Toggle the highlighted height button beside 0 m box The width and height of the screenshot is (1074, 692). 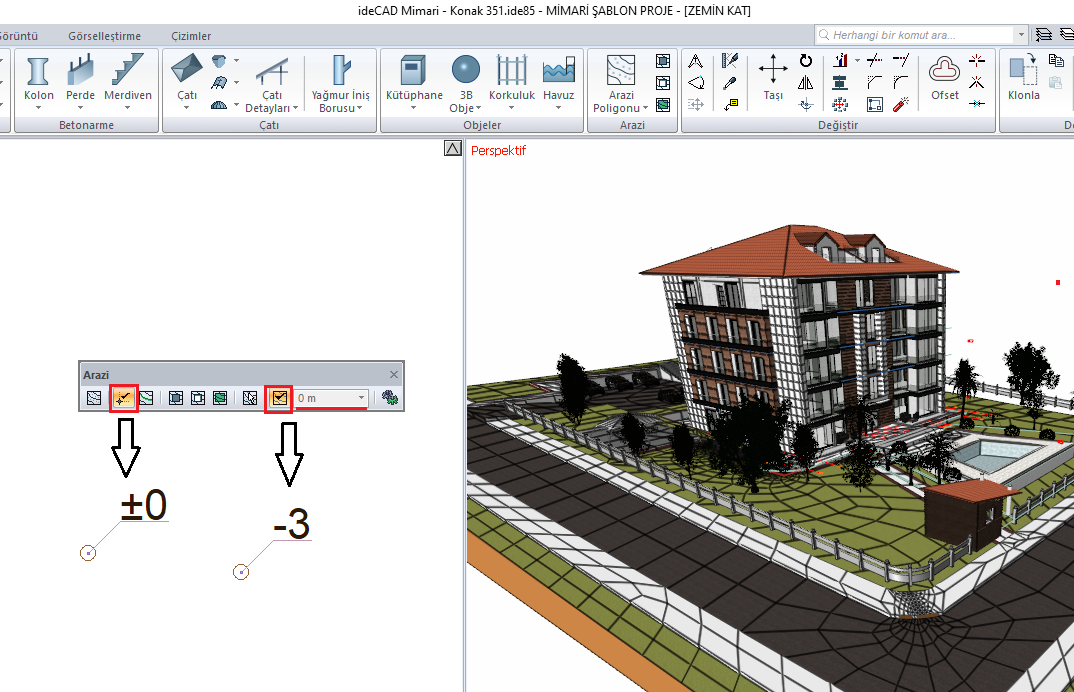point(279,399)
